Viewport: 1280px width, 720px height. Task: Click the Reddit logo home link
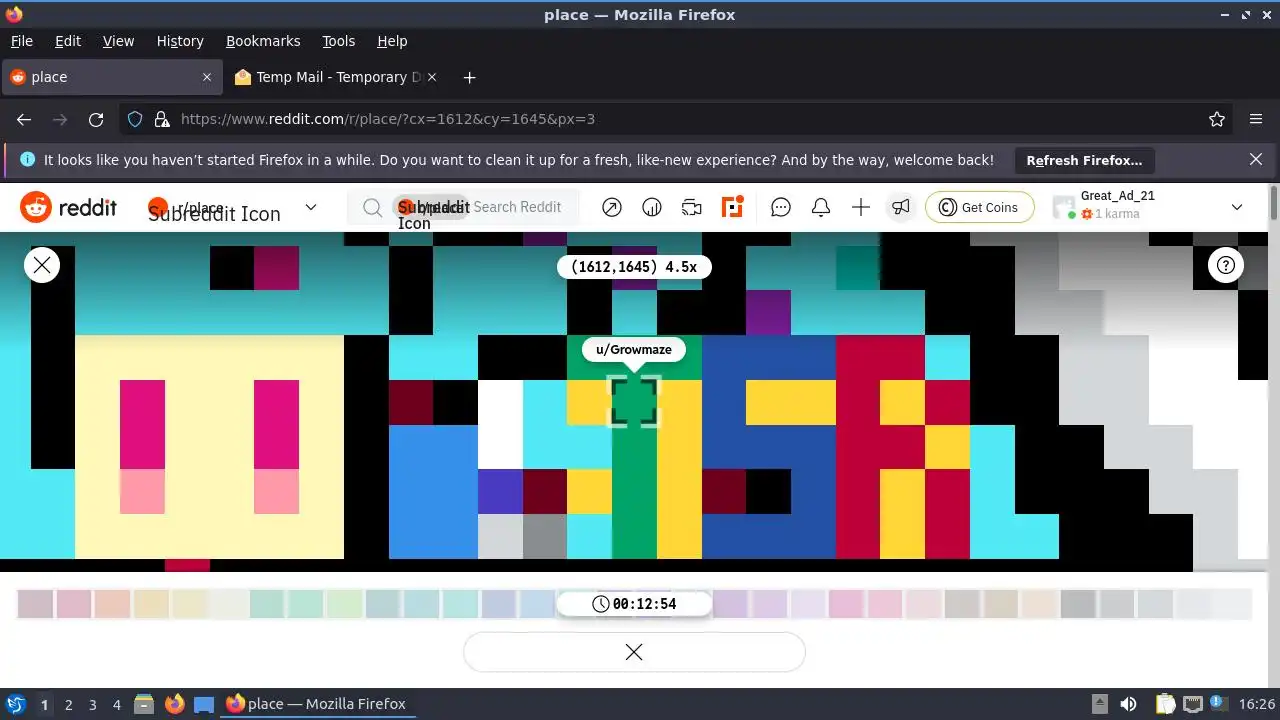pyautogui.click(x=69, y=207)
